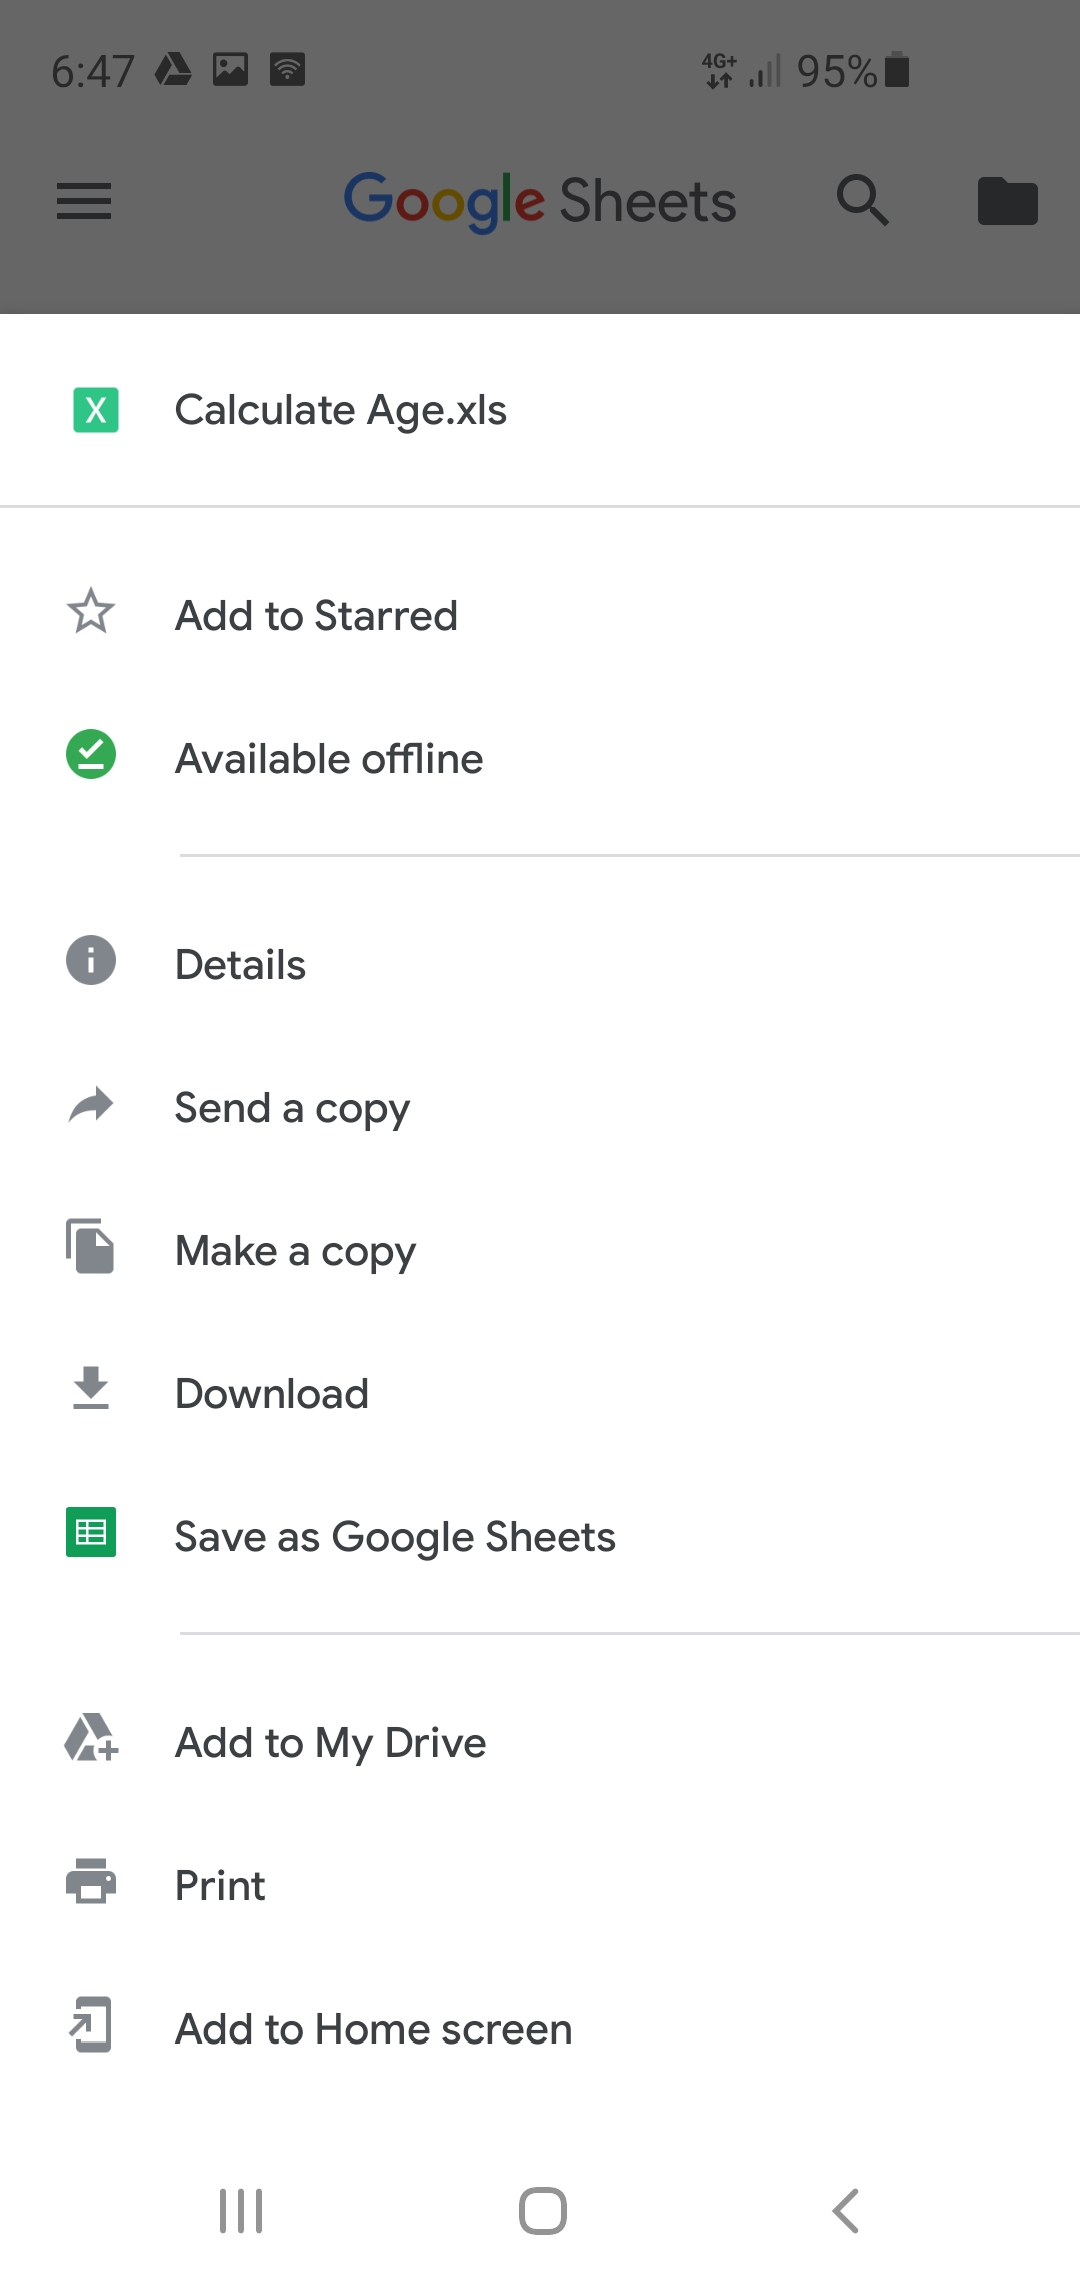Tap the Send a copy arrow icon
1080x2280 pixels.
tap(91, 1104)
